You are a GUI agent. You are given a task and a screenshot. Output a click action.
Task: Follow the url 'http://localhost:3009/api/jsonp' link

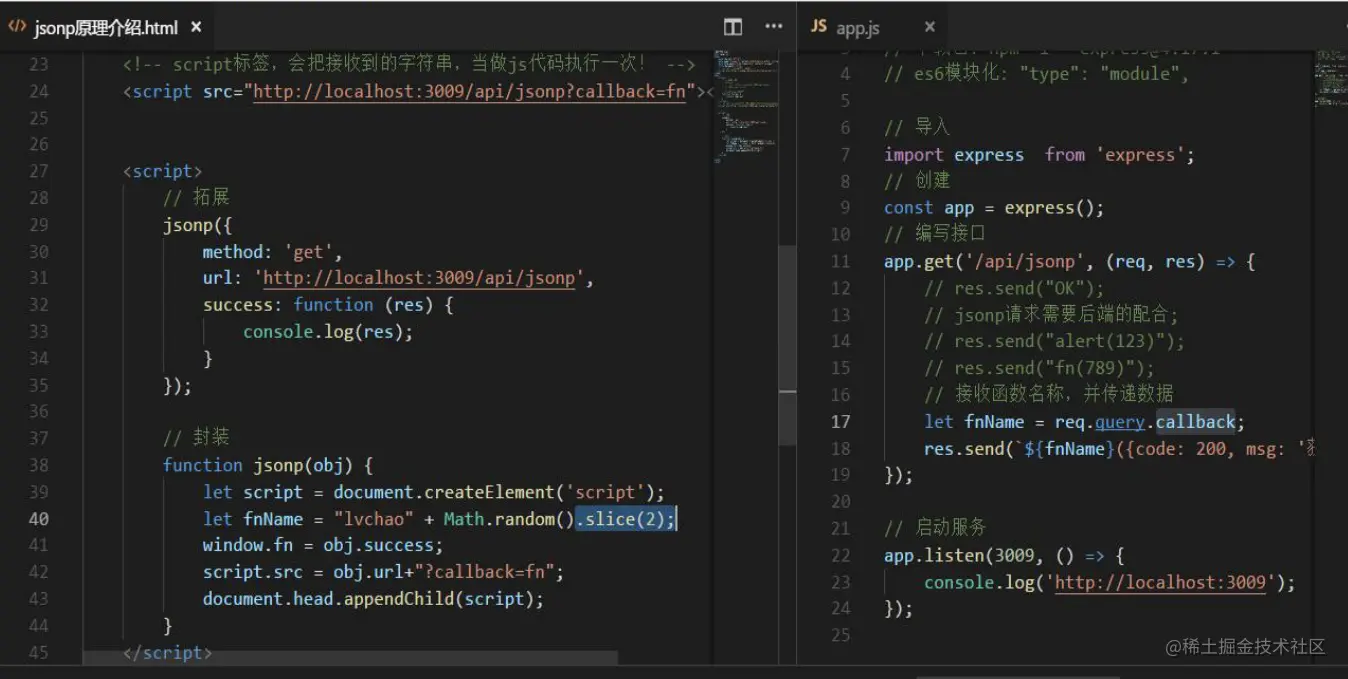tap(419, 278)
